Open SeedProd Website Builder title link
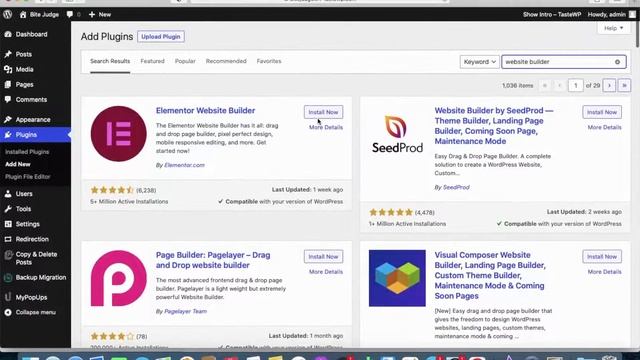Viewport: 640px width, 360px height. (494, 126)
